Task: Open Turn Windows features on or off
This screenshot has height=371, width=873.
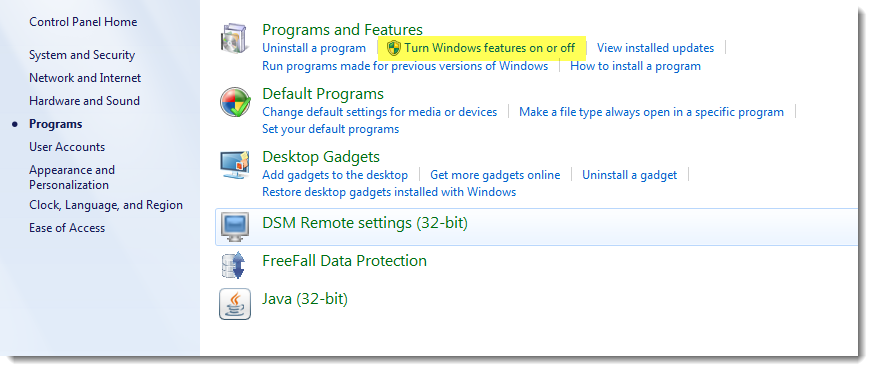Action: click(489, 48)
